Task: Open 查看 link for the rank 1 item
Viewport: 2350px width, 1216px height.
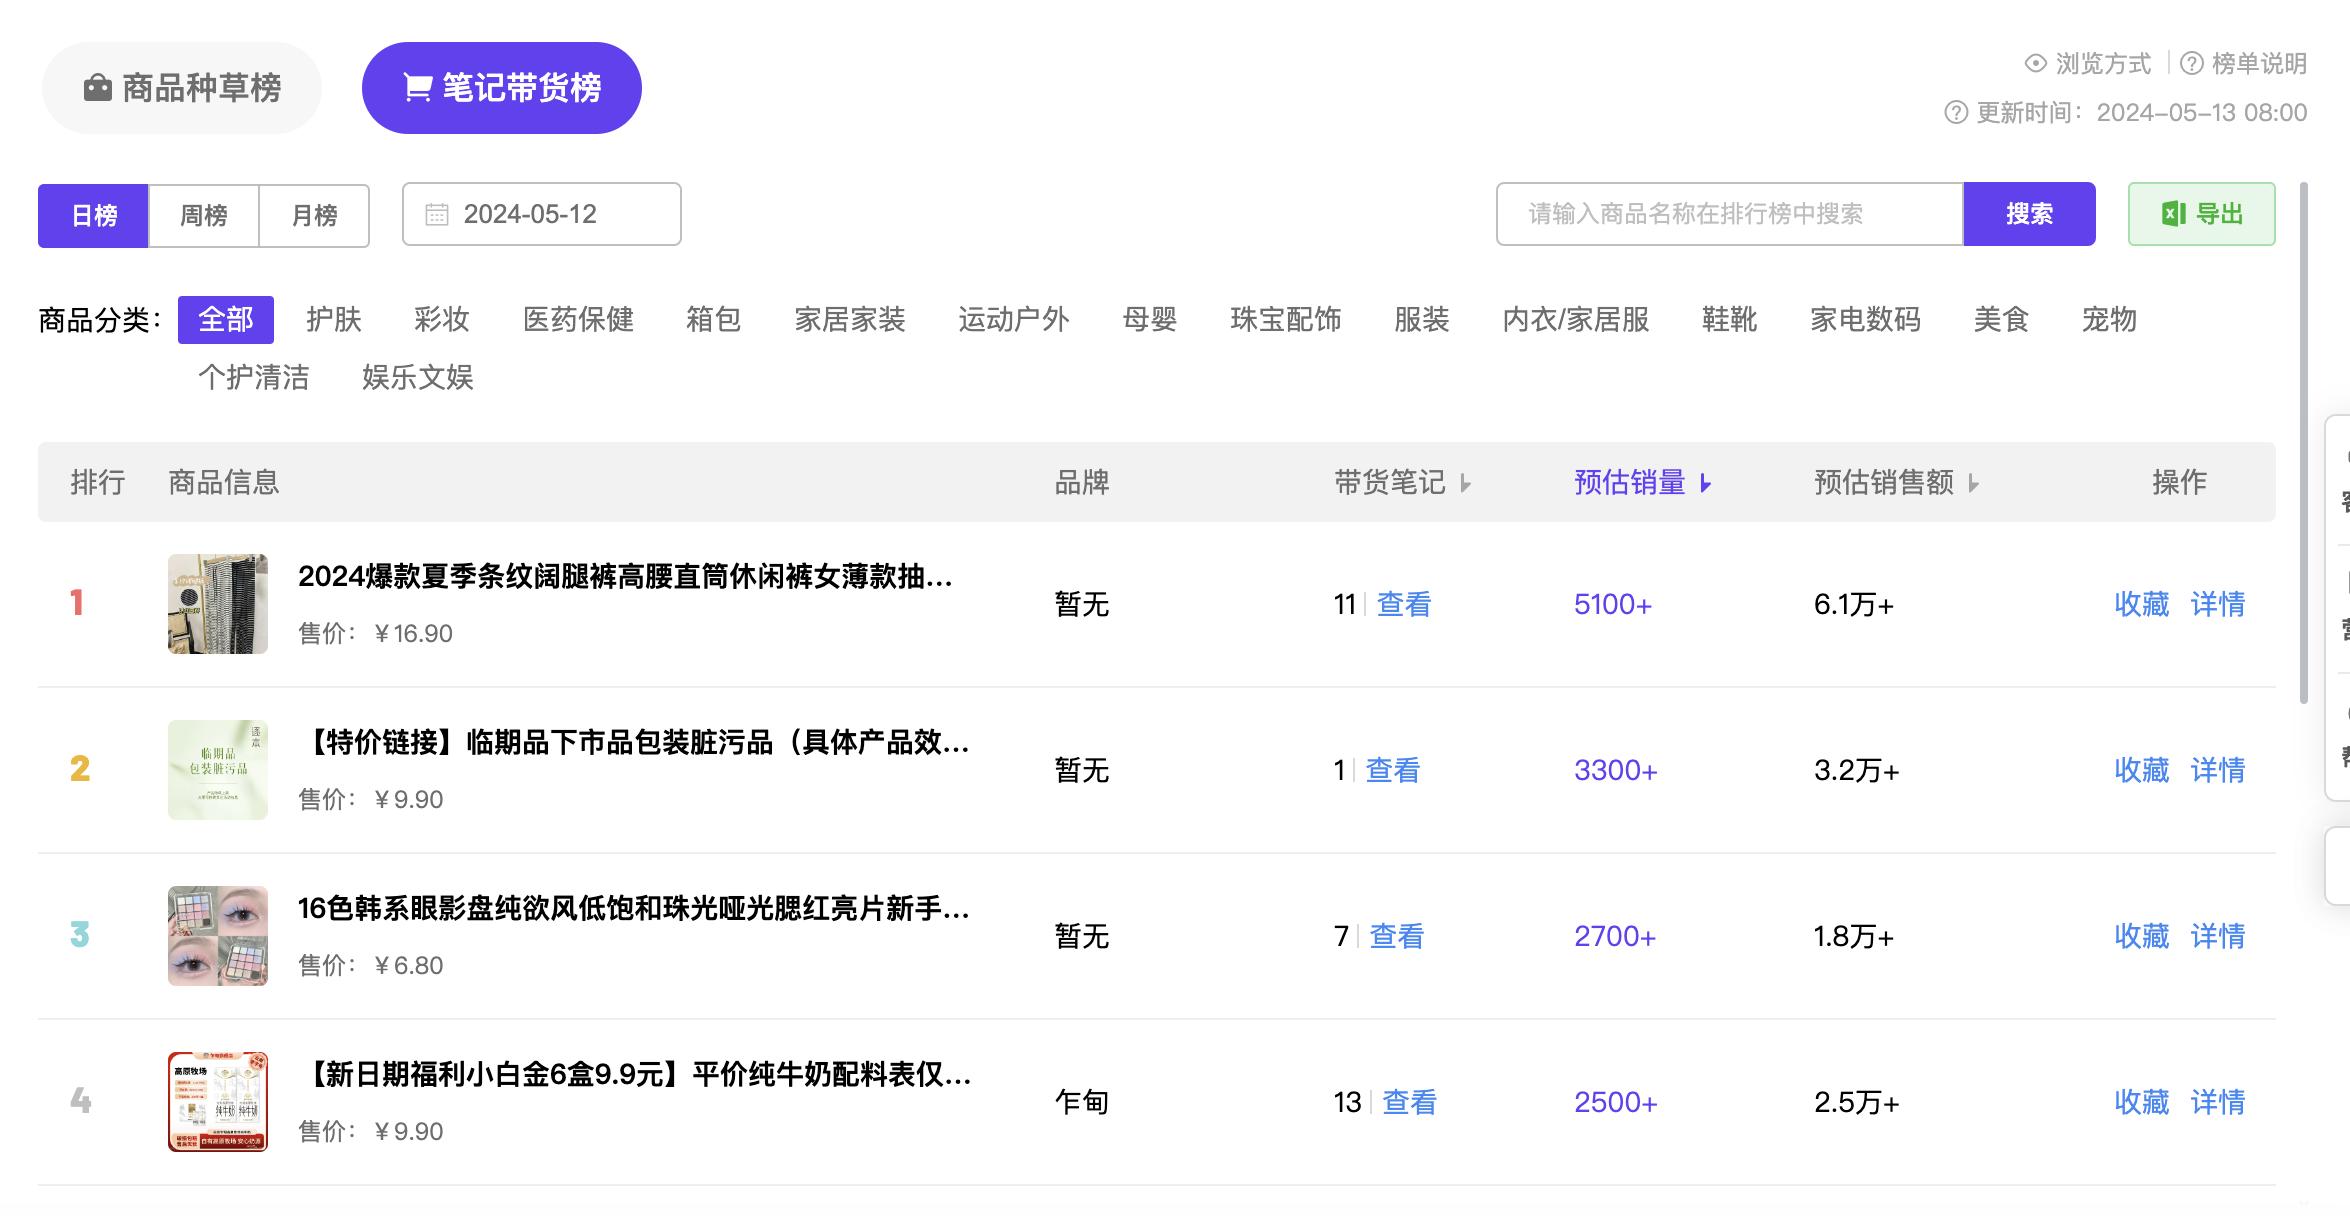Action: tap(1405, 604)
